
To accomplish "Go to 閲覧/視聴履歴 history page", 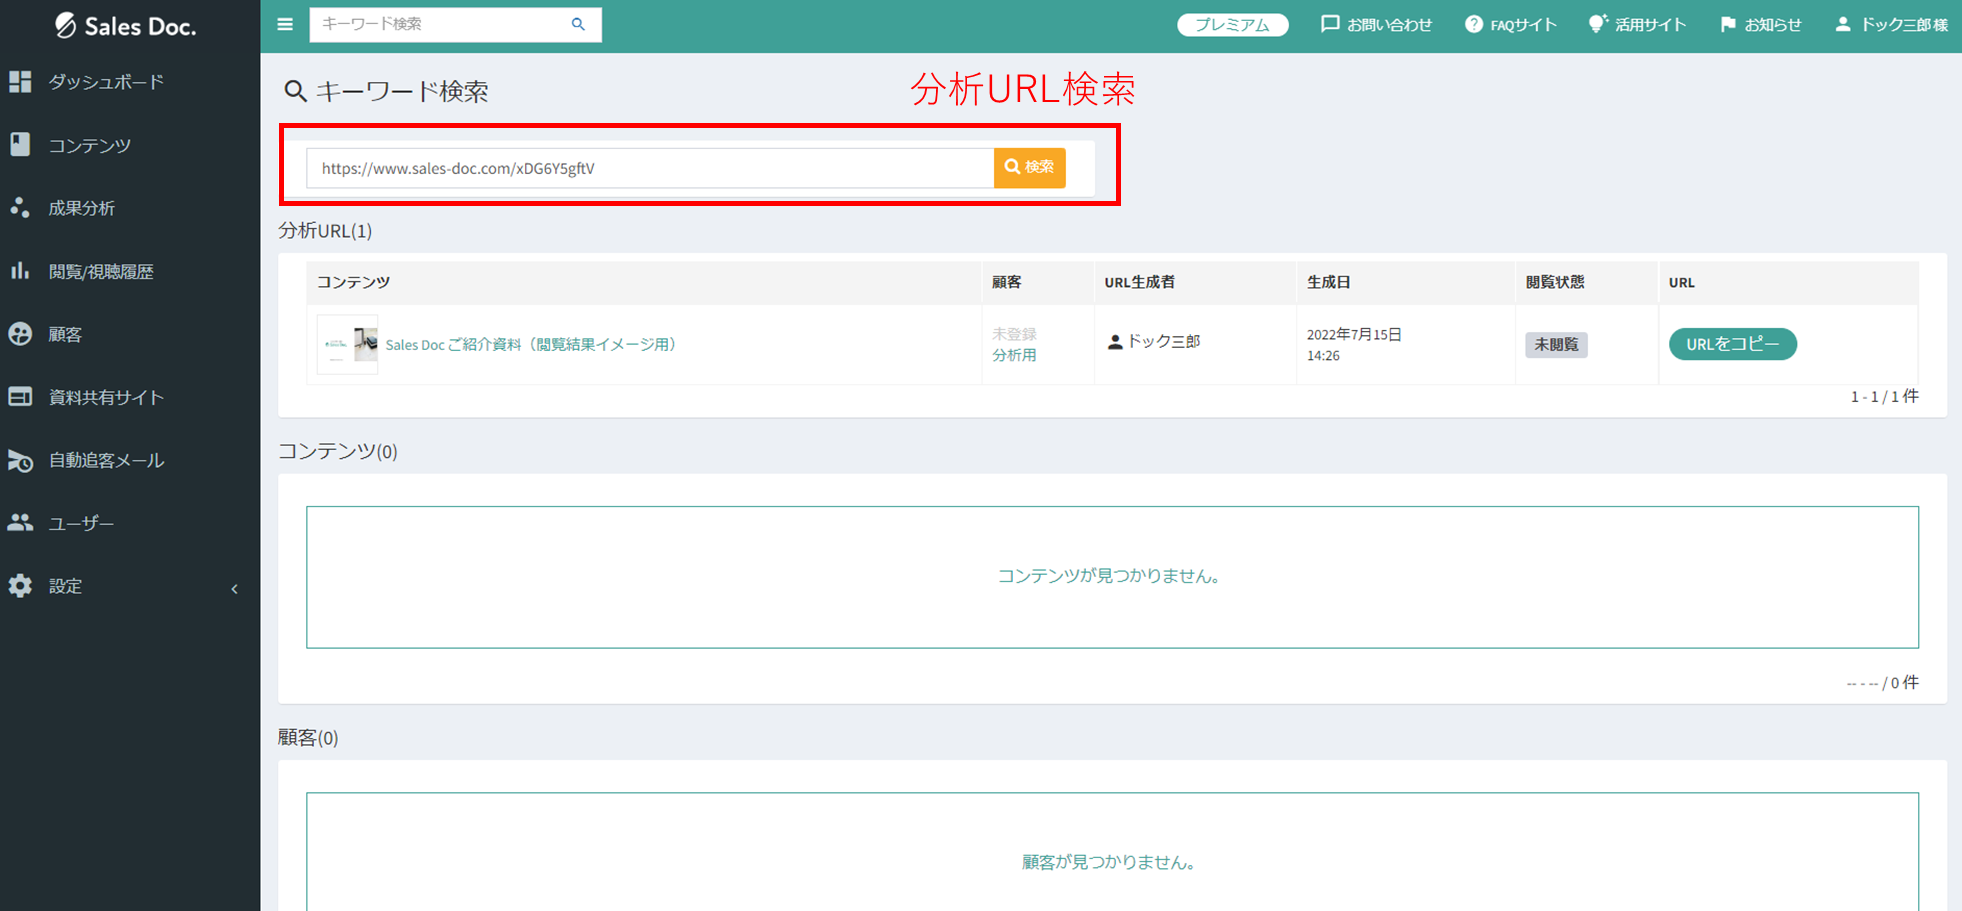I will pos(100,271).
